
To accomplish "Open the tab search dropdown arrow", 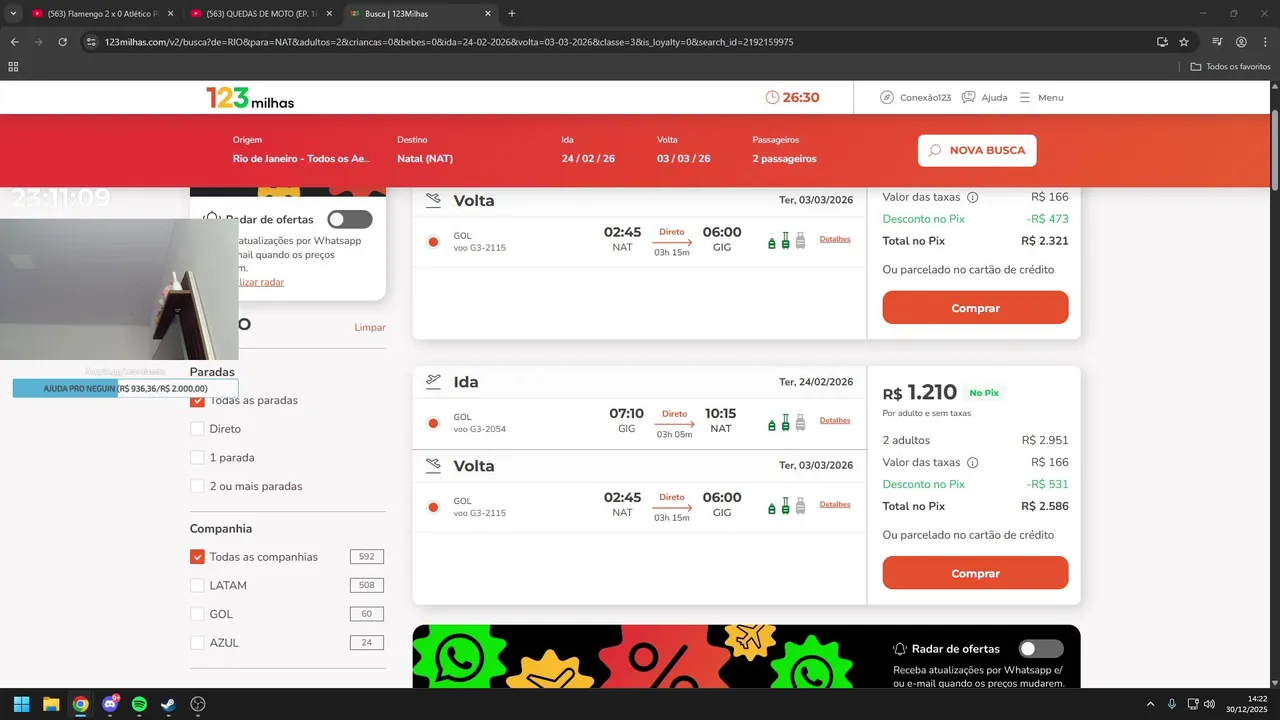I will click(13, 13).
